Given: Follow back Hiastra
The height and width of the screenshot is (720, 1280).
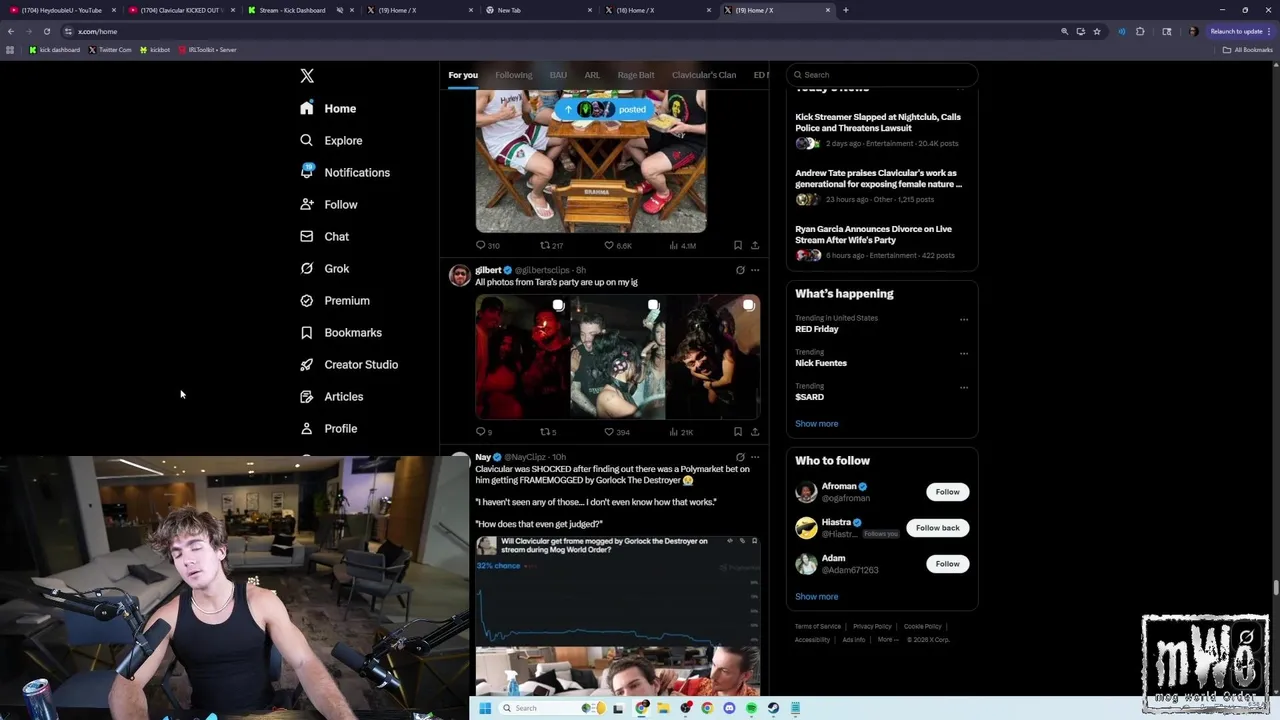Looking at the screenshot, I should 937,528.
